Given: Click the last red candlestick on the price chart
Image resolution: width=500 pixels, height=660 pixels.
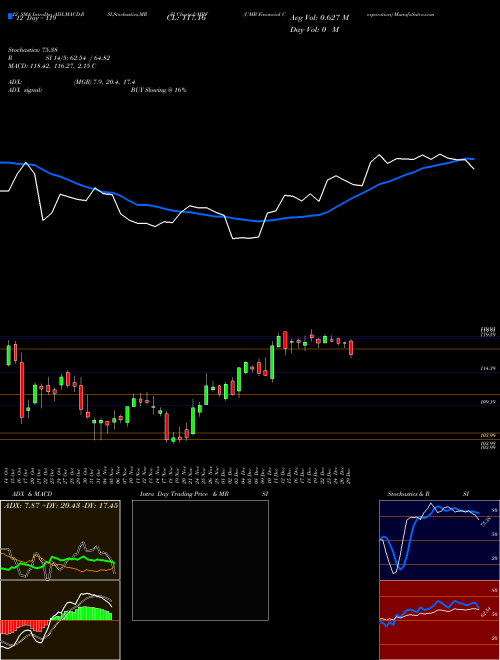Looking at the screenshot, I should 351,349.
